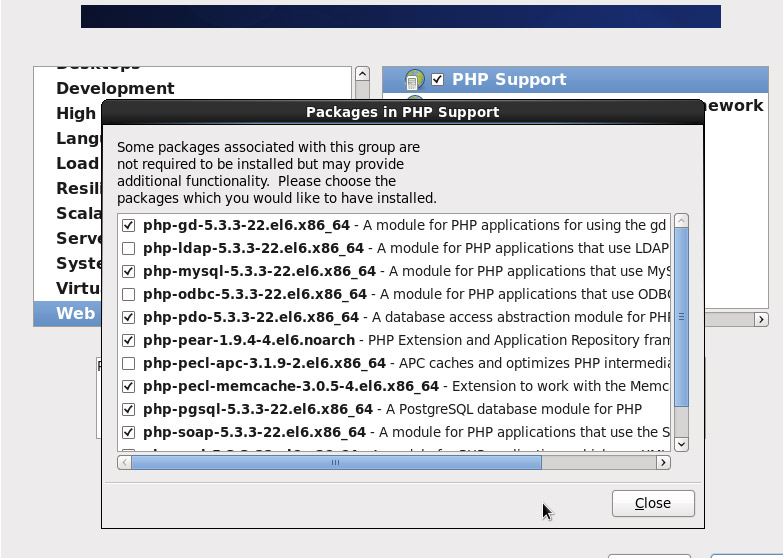
Task: Click the php-pdo-5.3.3-22.el6.x86_64 package name
Action: (x=251, y=317)
